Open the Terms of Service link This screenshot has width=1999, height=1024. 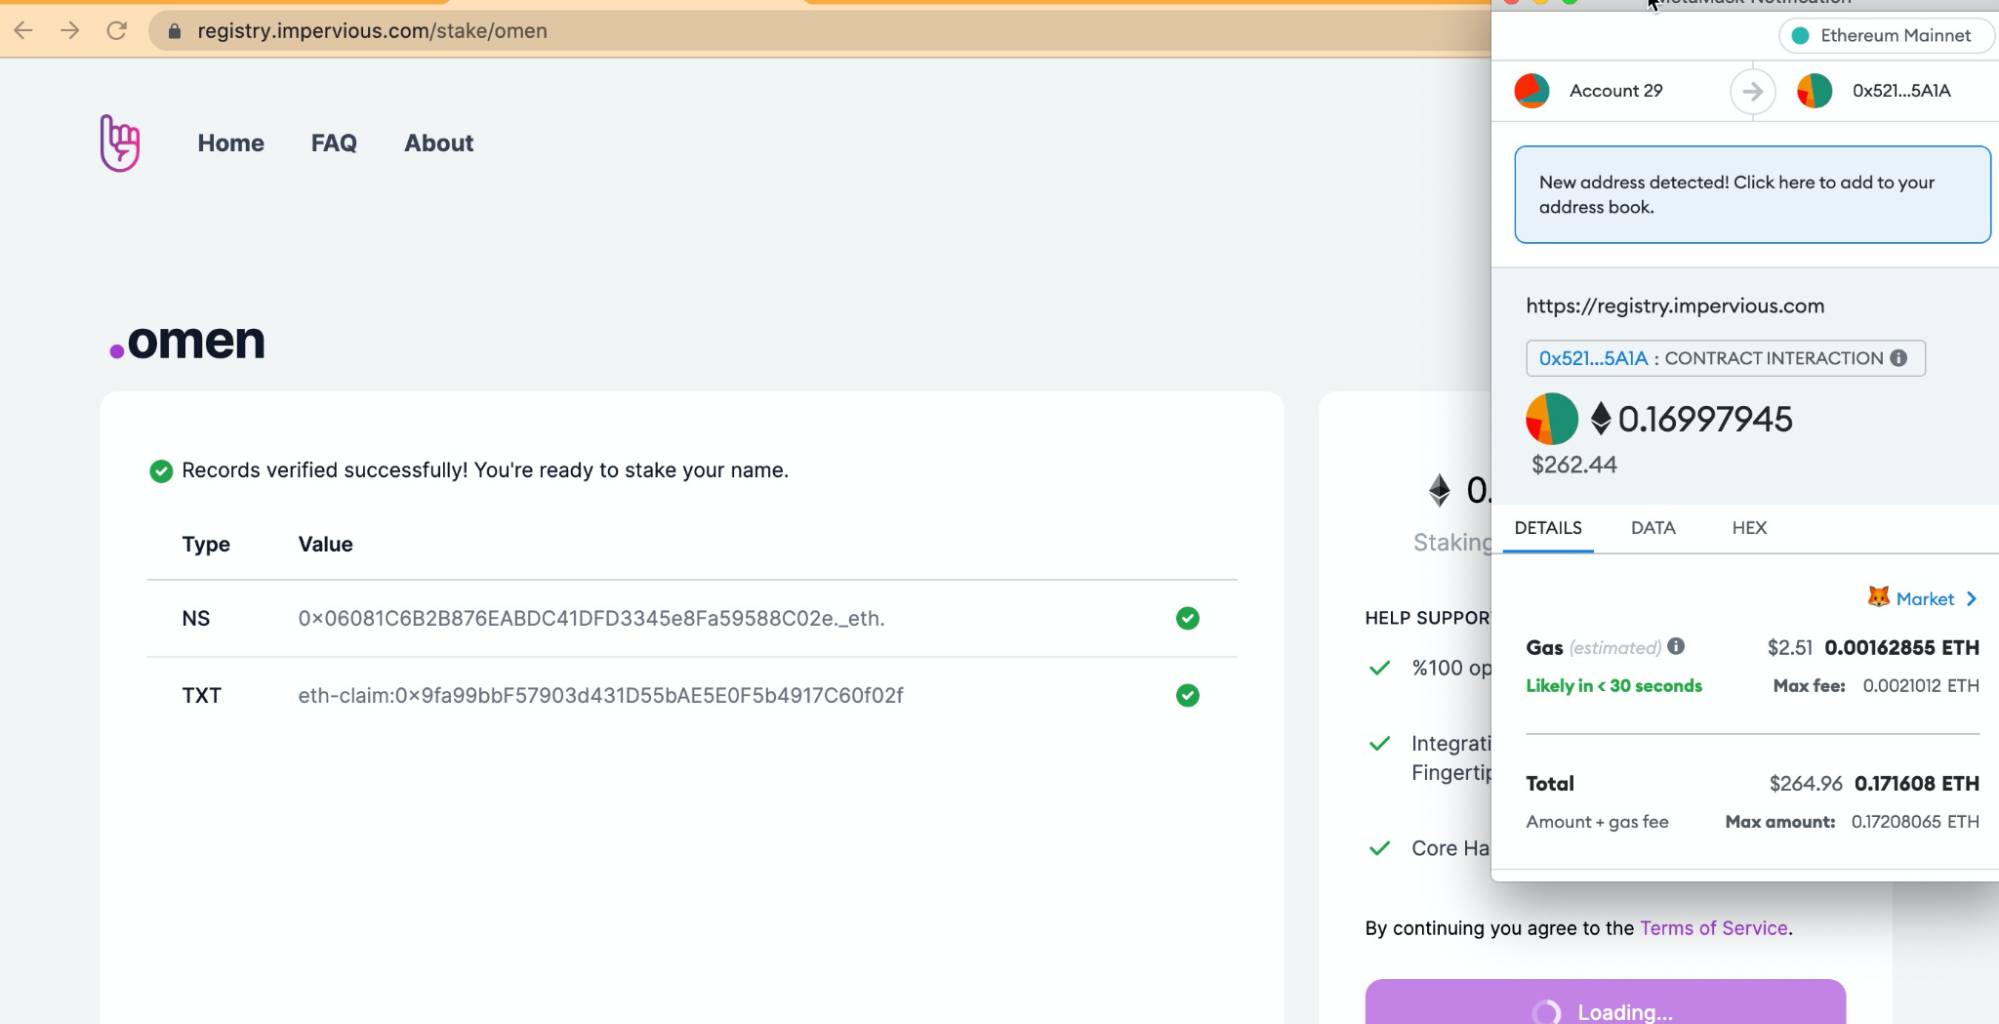click(1713, 928)
